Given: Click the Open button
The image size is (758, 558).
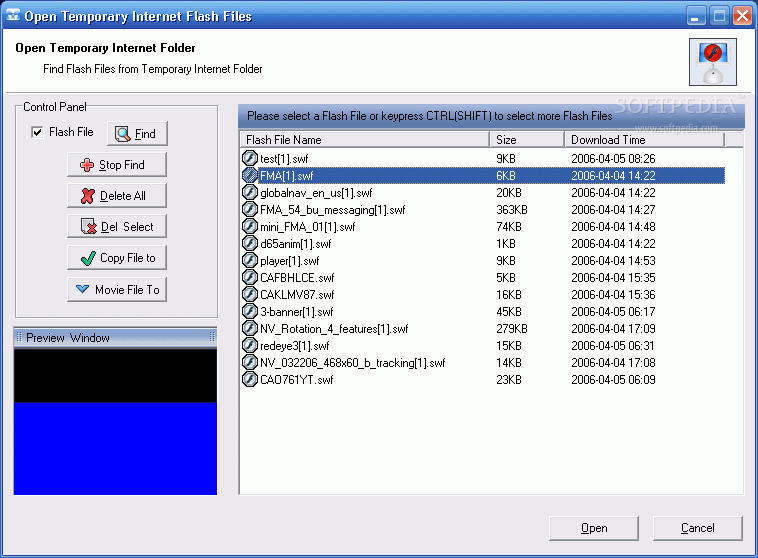Looking at the screenshot, I should point(594,528).
